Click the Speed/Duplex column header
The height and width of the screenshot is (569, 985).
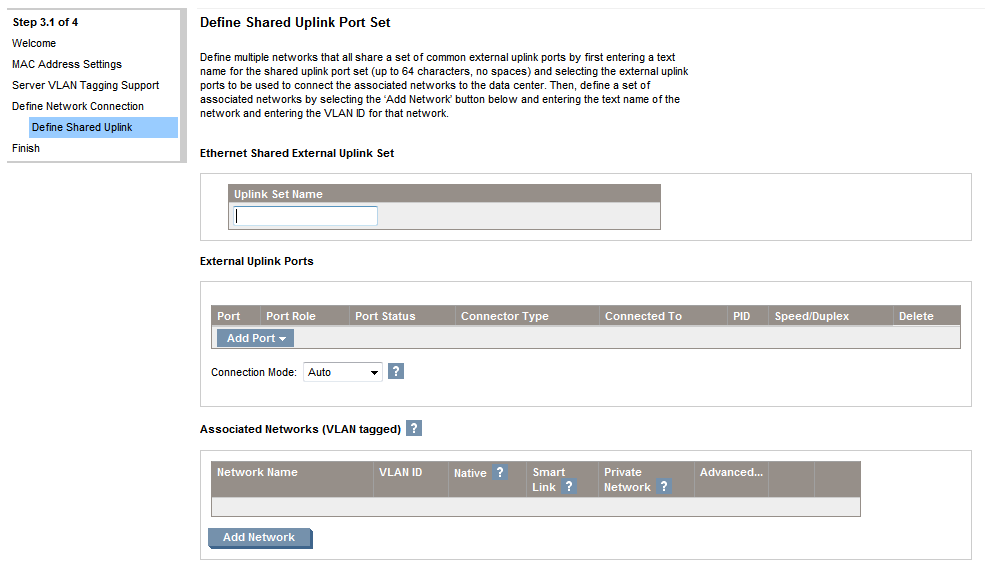(811, 316)
